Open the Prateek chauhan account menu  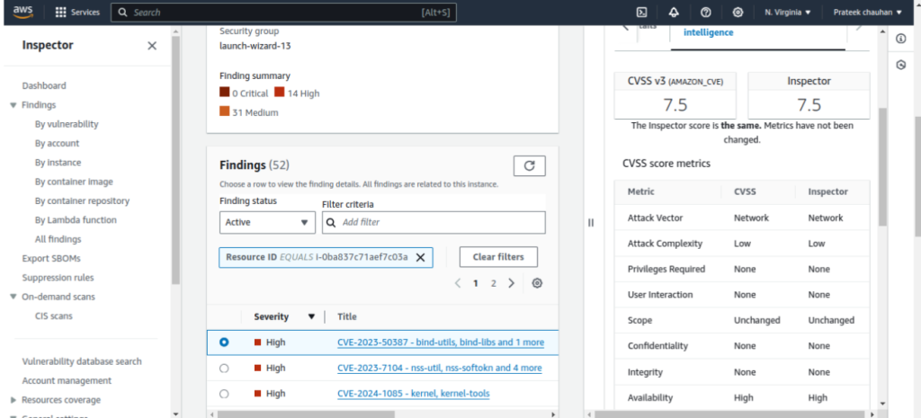click(868, 12)
